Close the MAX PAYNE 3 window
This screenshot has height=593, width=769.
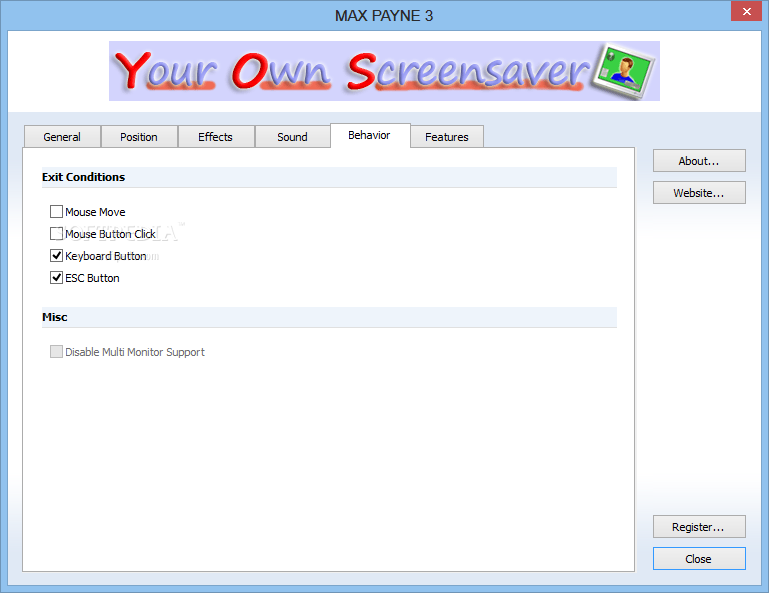[746, 11]
